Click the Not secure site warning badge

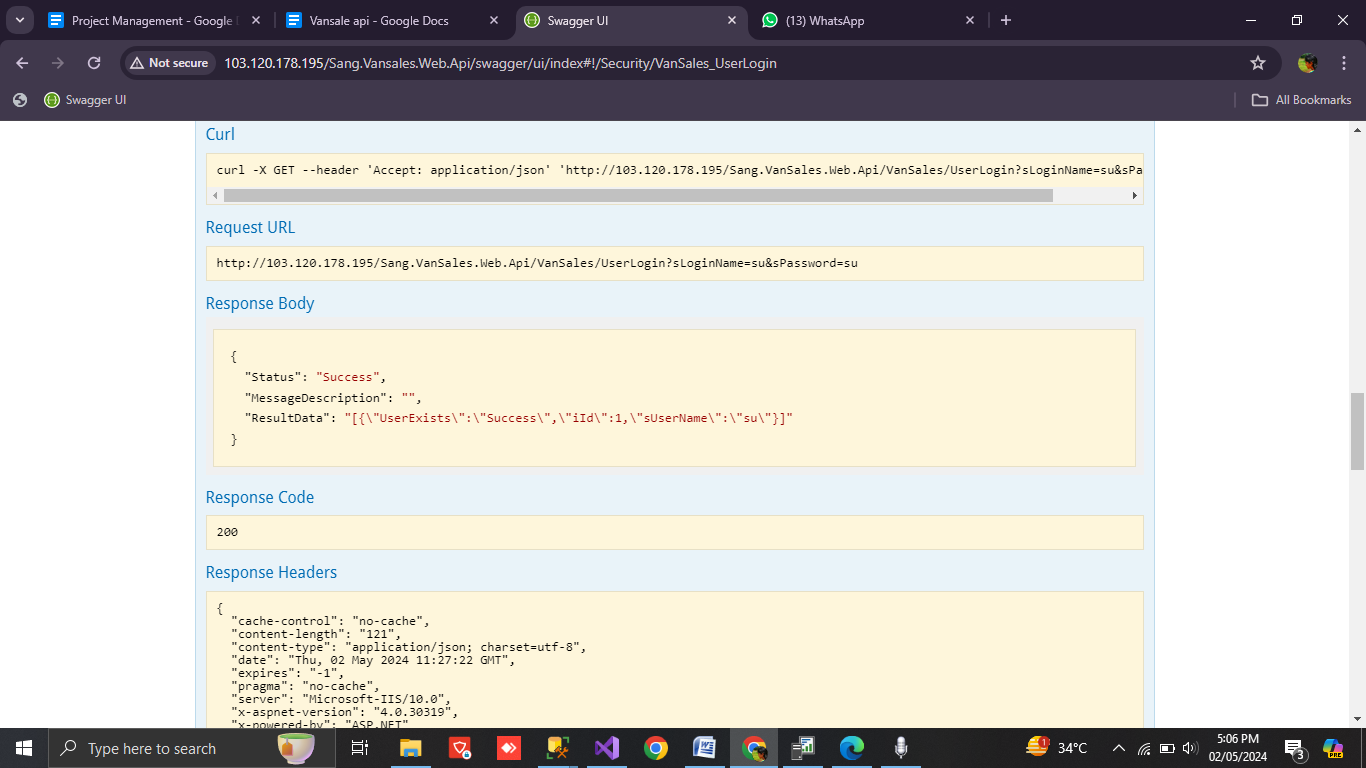169,63
